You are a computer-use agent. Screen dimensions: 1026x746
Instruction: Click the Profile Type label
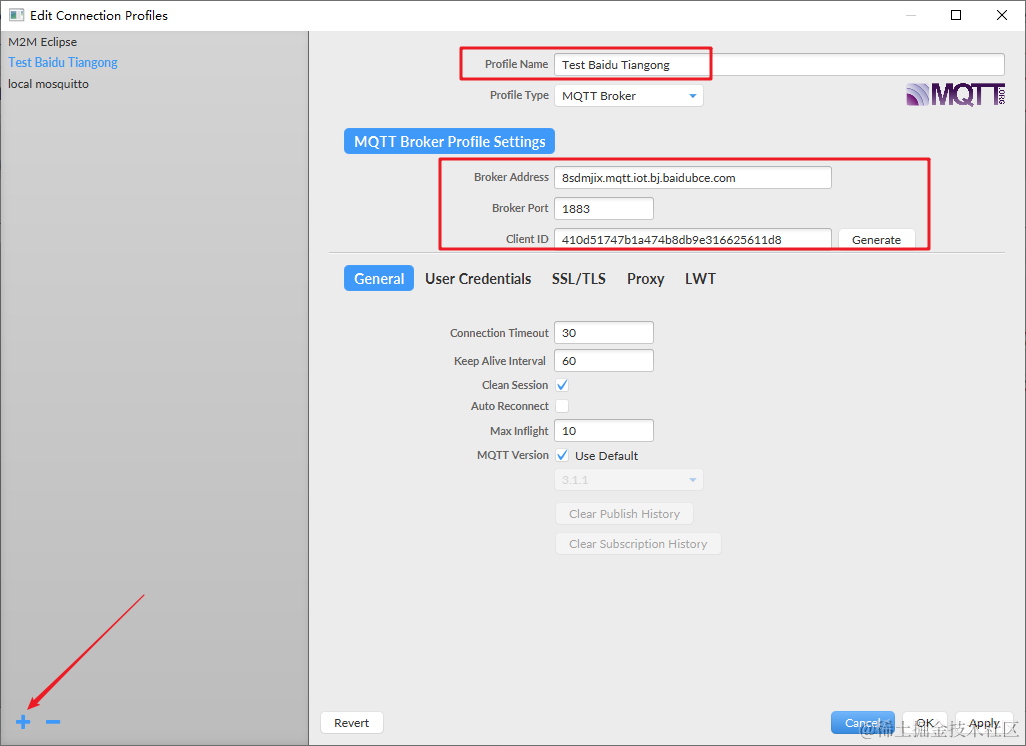pyautogui.click(x=520, y=95)
